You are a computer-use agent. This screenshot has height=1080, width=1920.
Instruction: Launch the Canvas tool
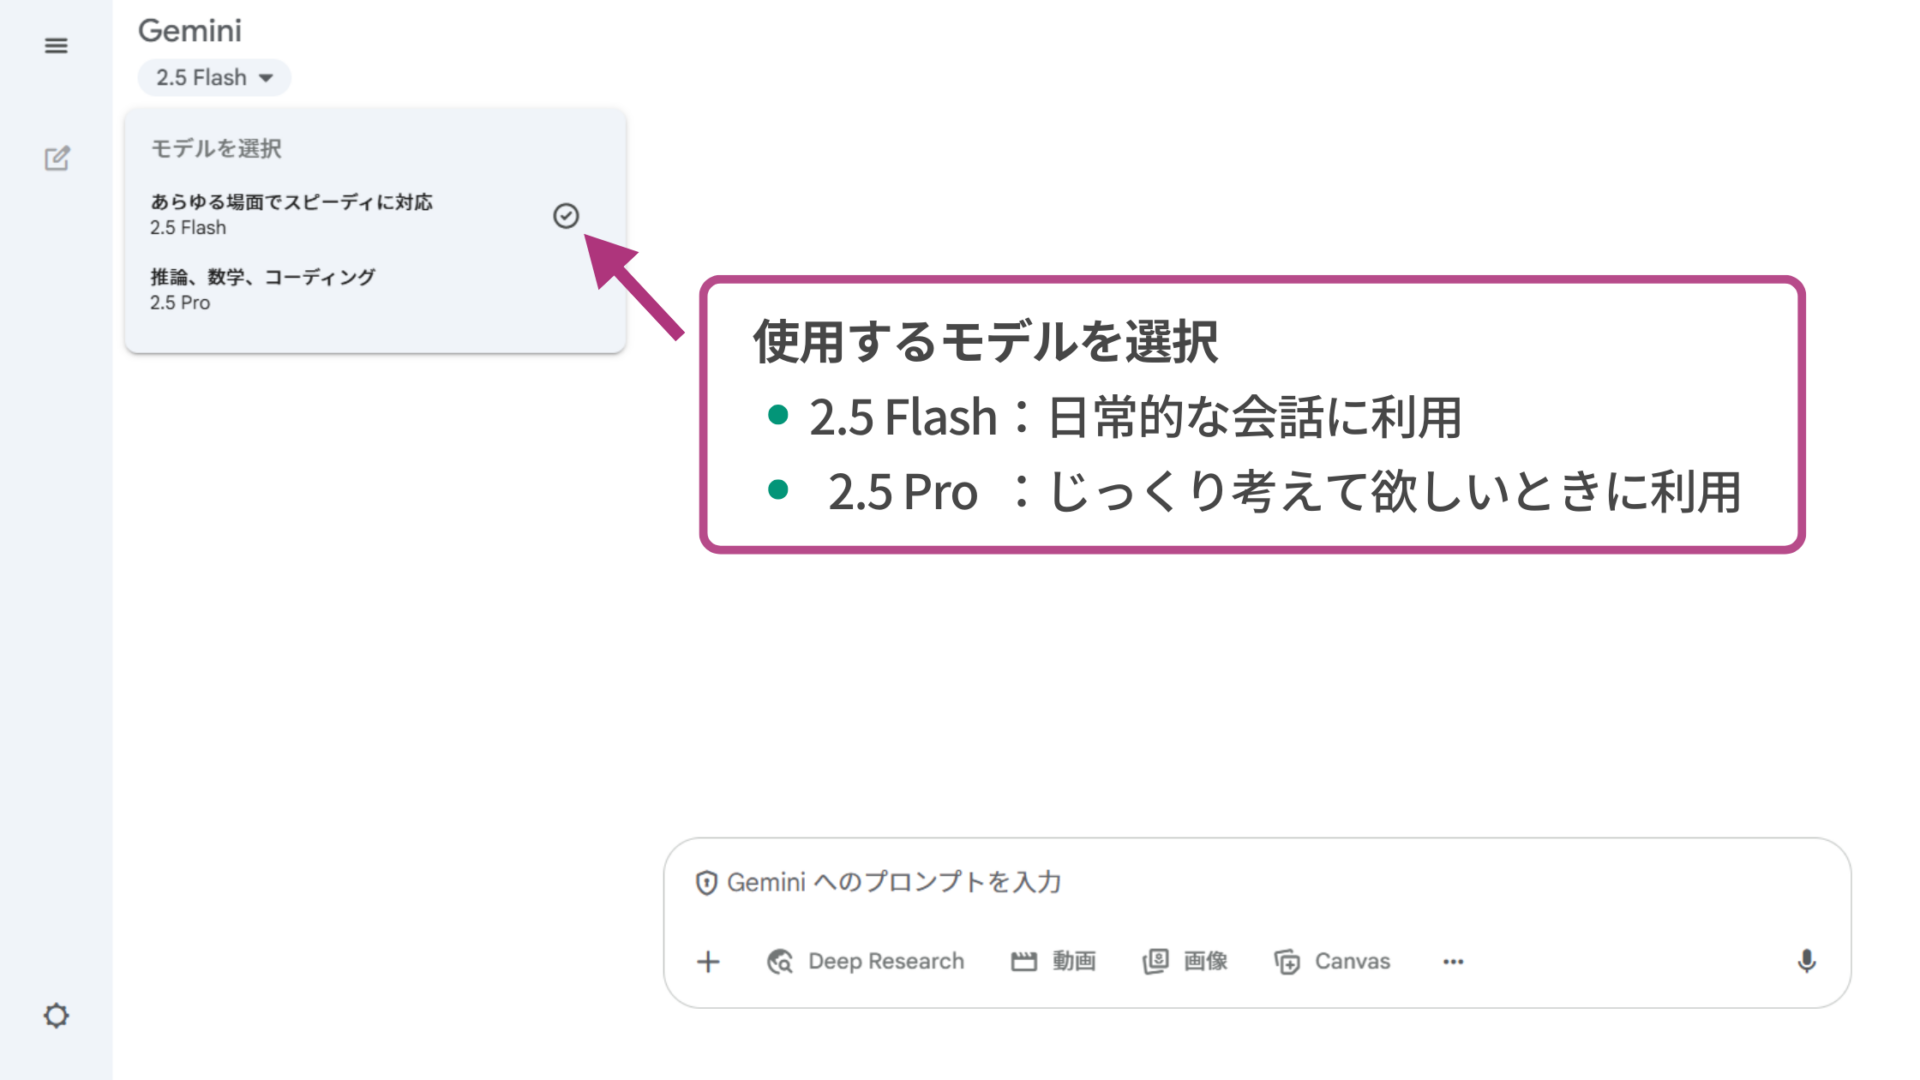coord(1333,962)
